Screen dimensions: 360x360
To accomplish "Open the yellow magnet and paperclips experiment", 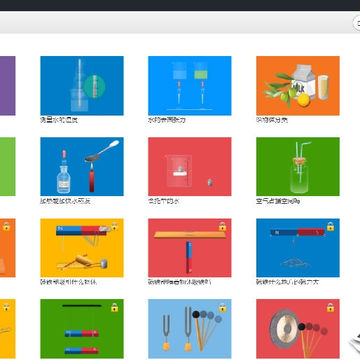I will tap(82, 248).
